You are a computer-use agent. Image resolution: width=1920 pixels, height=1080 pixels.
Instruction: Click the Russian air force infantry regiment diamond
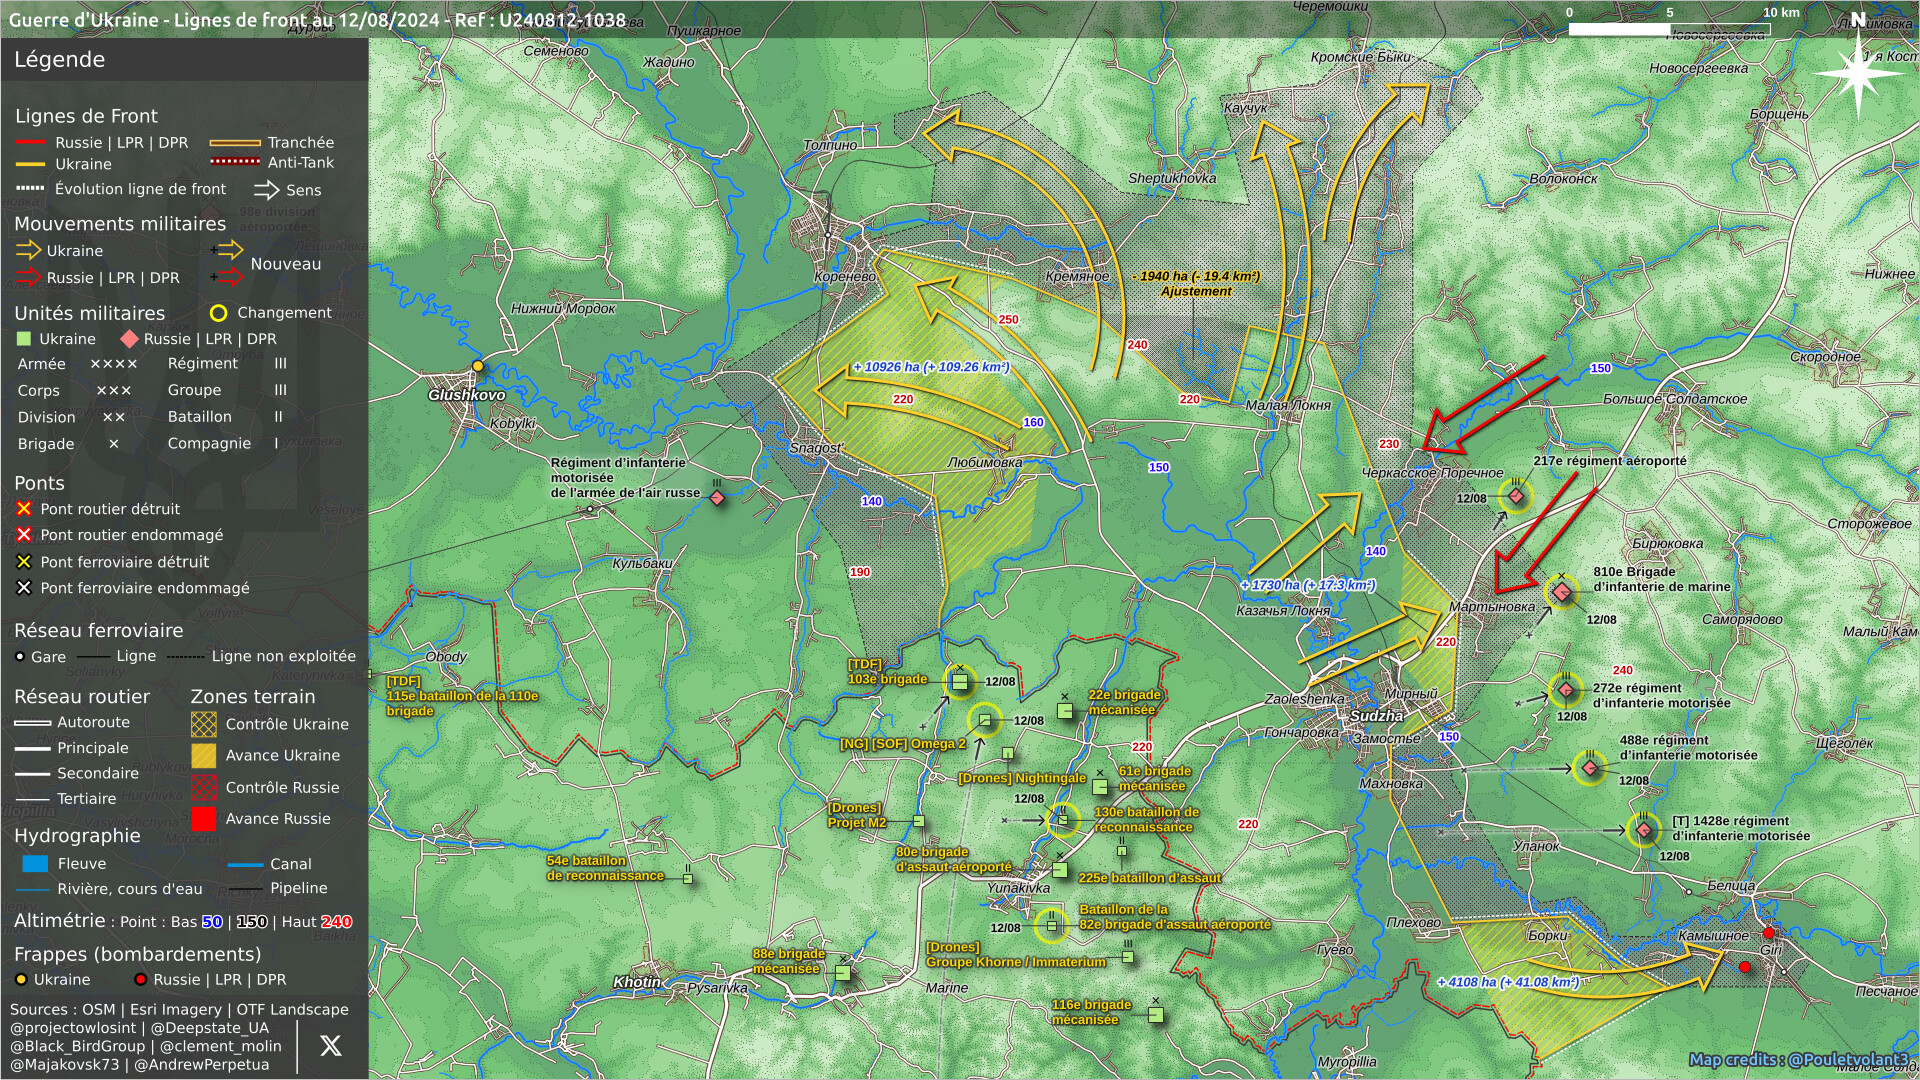click(x=717, y=498)
